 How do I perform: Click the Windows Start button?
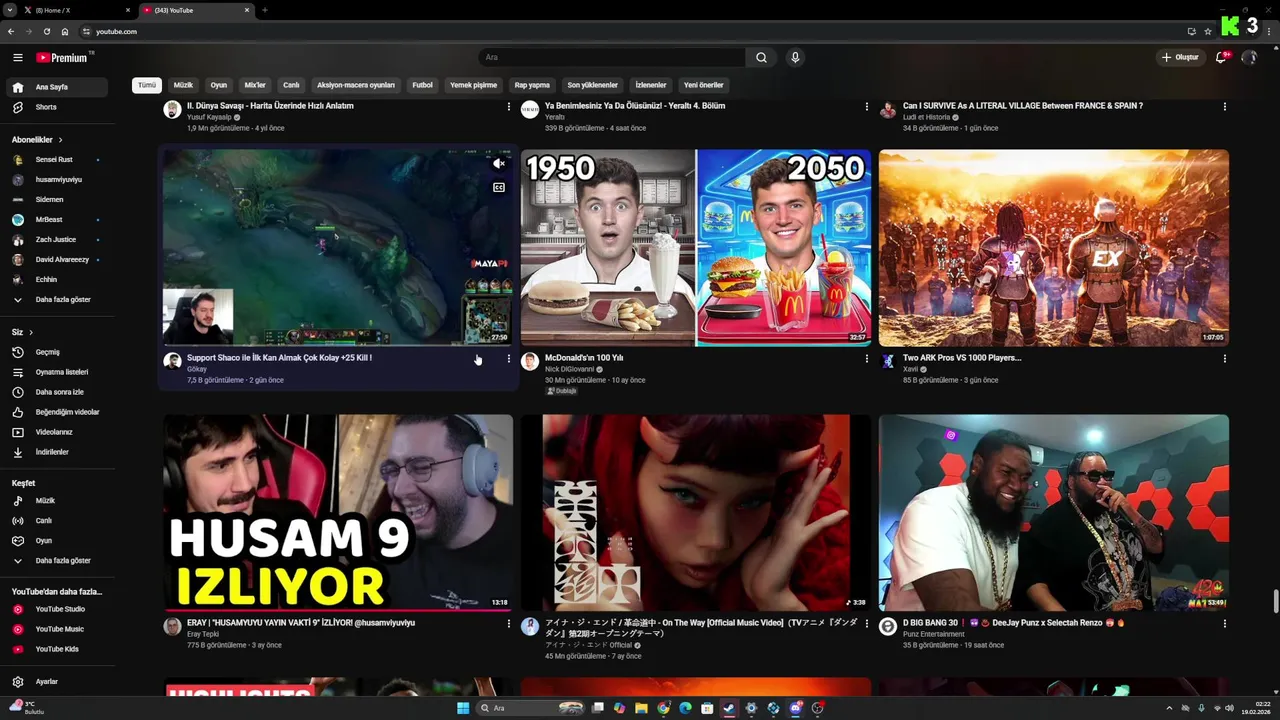point(463,708)
